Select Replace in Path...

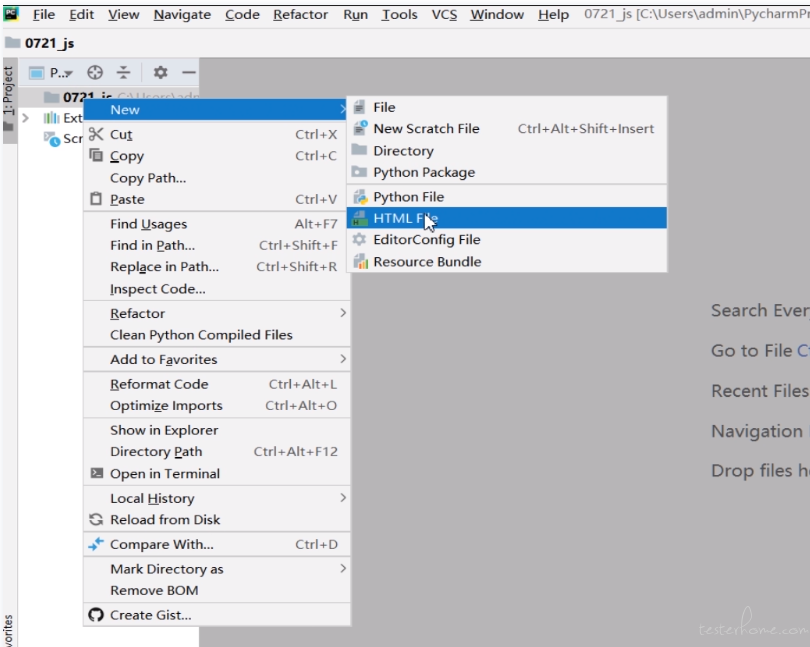pos(216,267)
